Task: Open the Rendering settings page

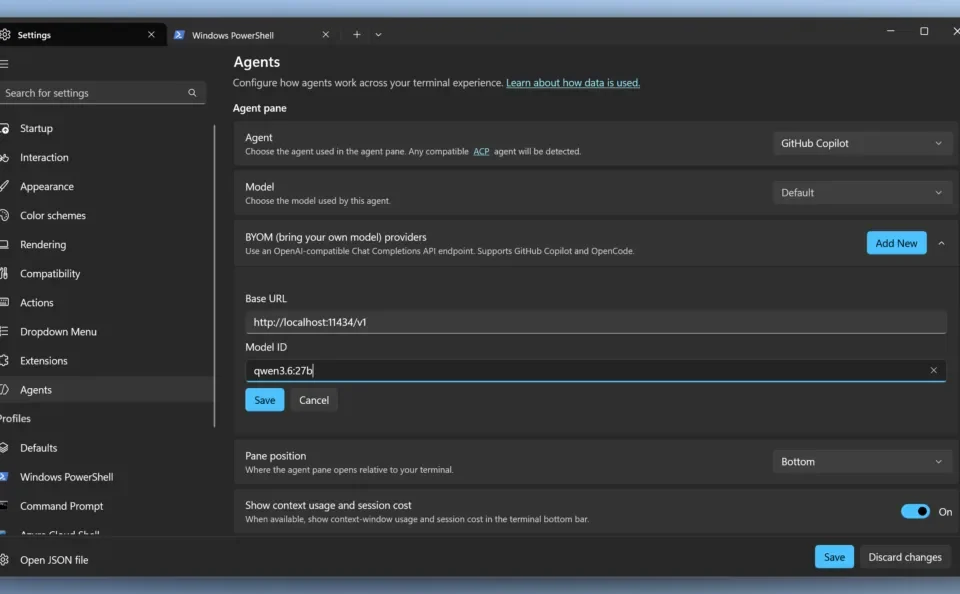Action: (x=107, y=244)
